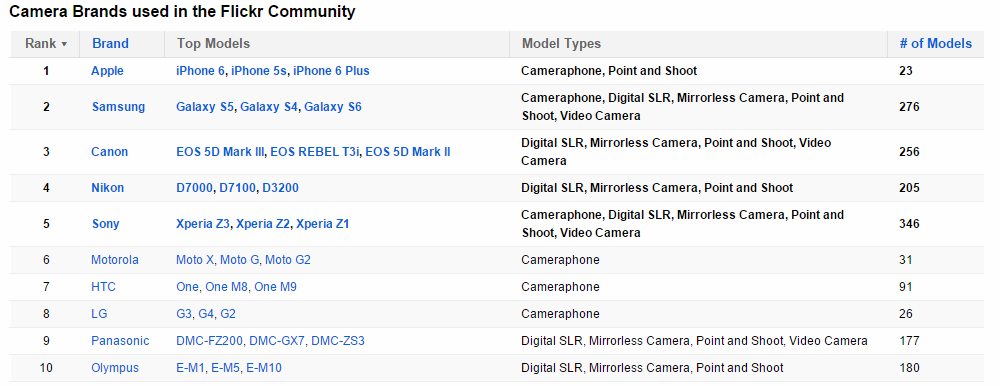
Task: Open the Motorola brand link
Action: coord(115,260)
